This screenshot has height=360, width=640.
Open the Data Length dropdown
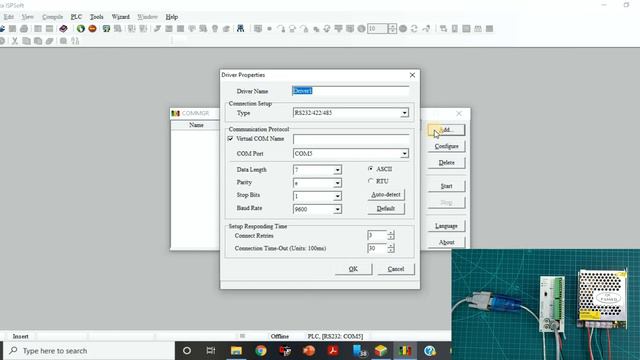point(338,170)
